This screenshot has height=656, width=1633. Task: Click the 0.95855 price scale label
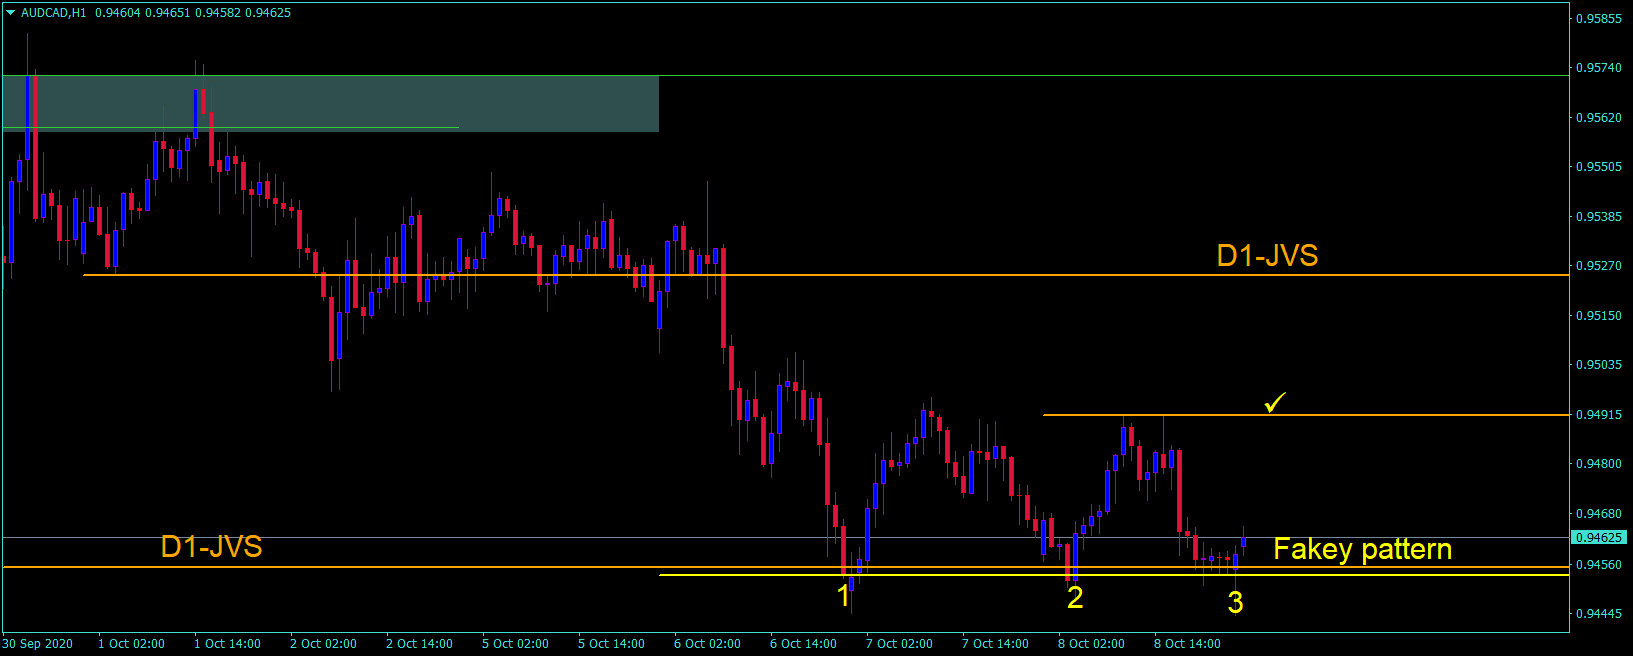coord(1599,19)
